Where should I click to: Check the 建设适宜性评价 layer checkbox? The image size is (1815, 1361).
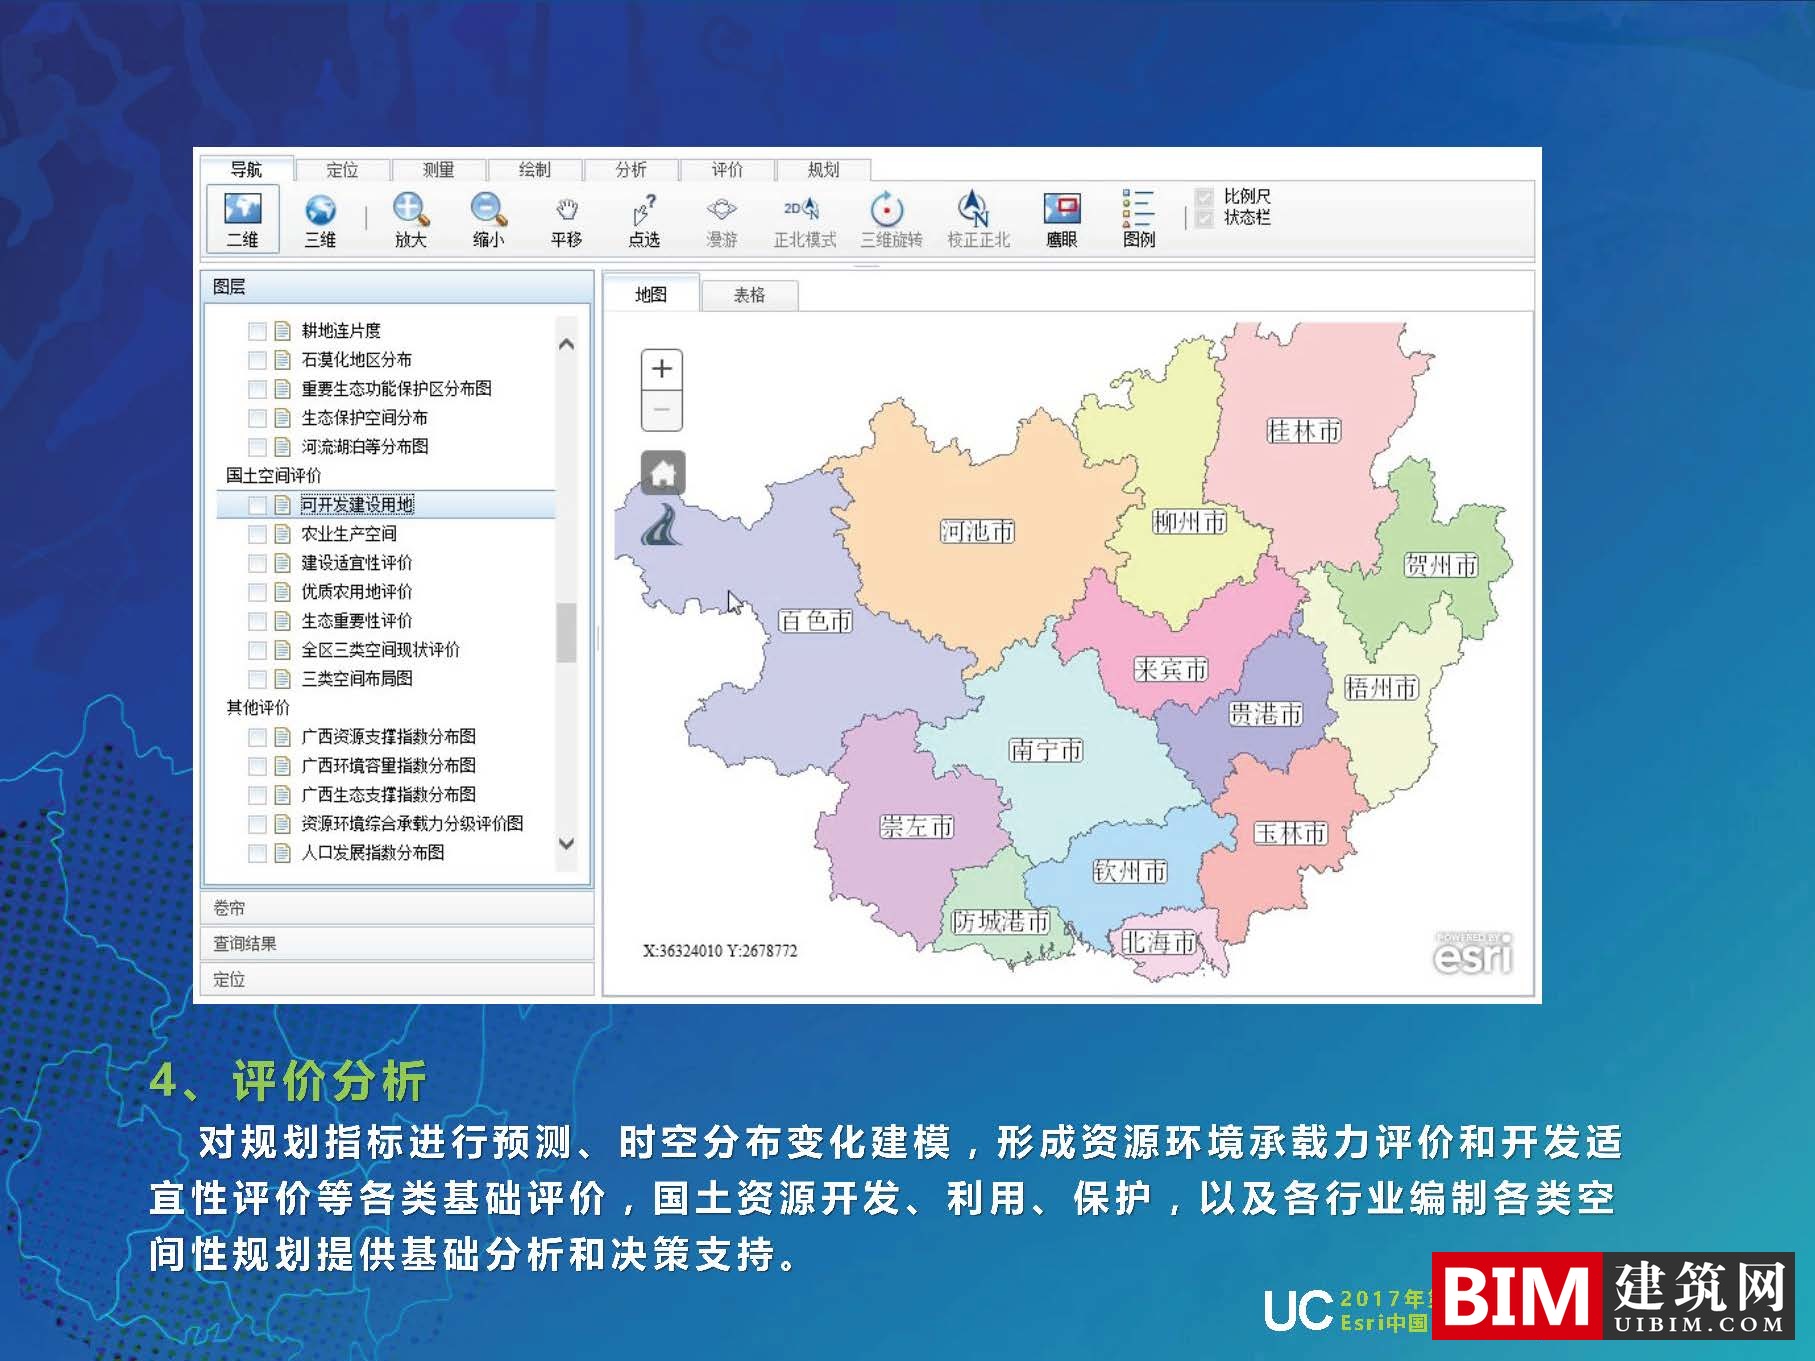(258, 563)
